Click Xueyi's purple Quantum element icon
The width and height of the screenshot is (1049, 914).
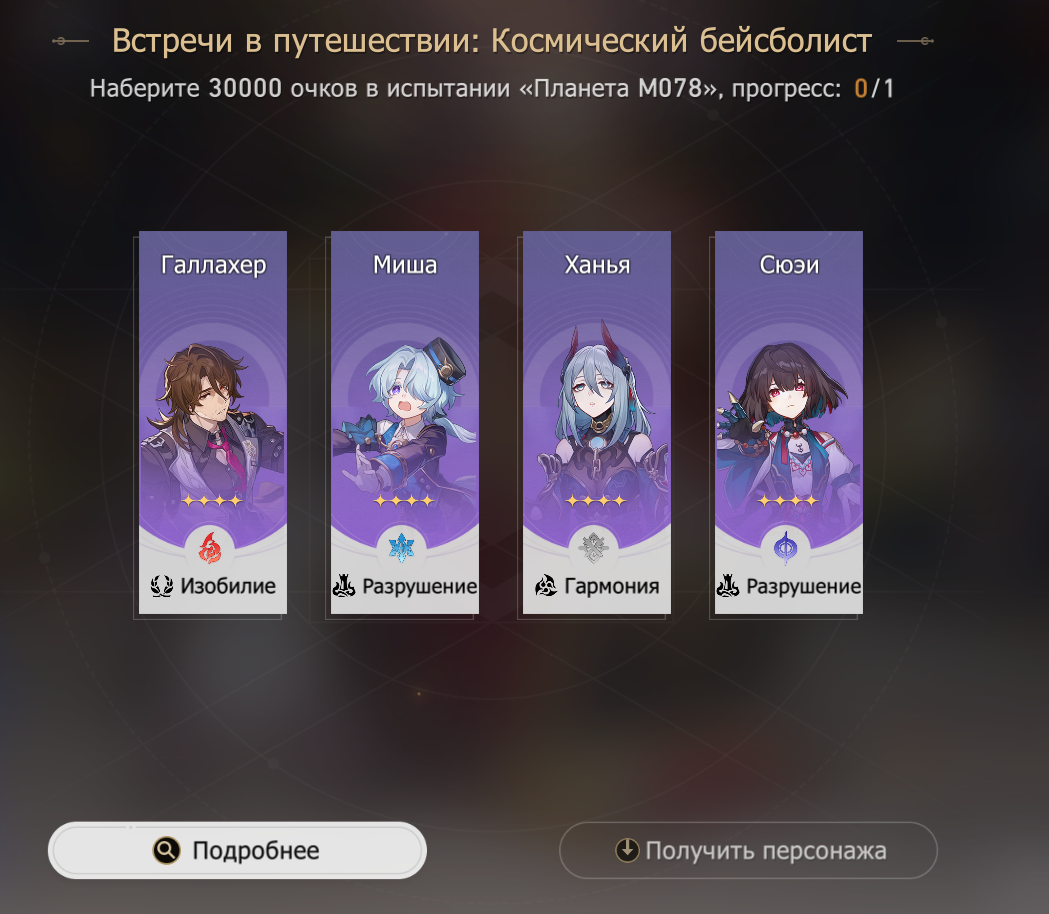[x=785, y=548]
